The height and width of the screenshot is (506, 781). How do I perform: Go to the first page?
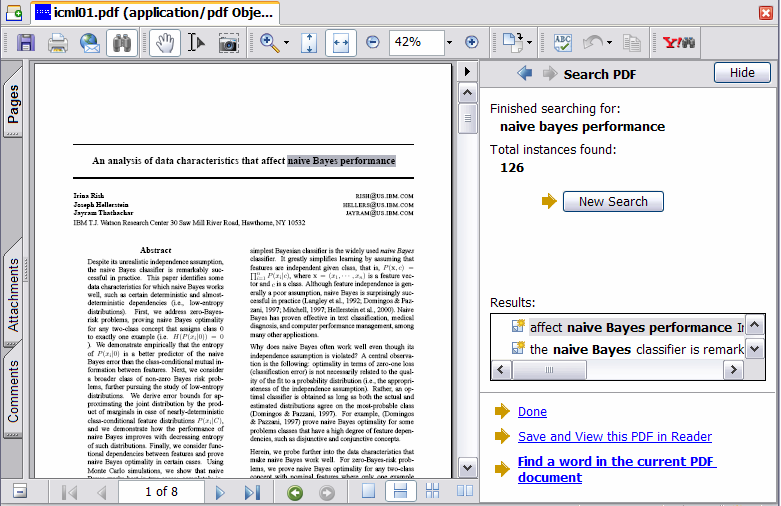coord(69,493)
